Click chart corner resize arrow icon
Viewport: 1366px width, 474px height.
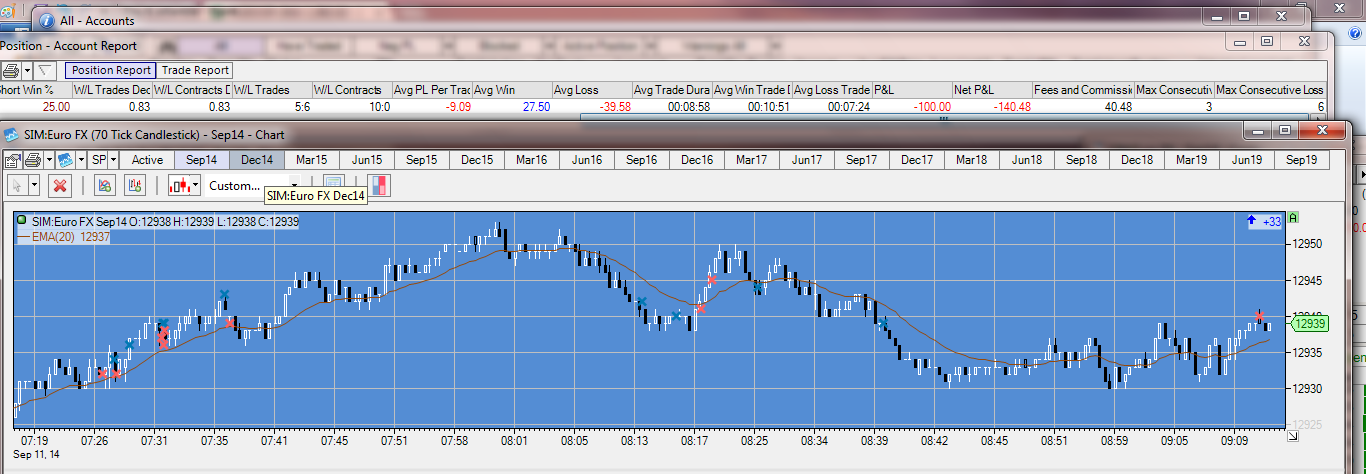[1293, 436]
